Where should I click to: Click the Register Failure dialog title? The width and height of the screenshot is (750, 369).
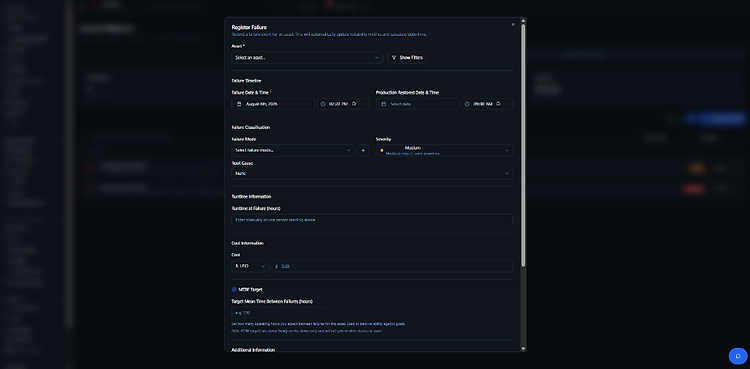click(249, 27)
